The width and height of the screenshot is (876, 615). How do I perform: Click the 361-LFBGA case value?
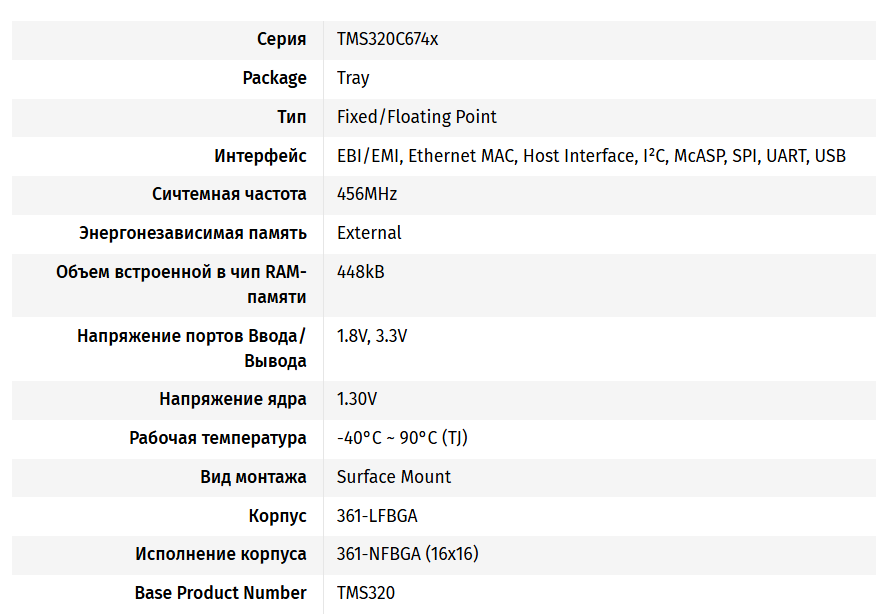[x=377, y=516]
